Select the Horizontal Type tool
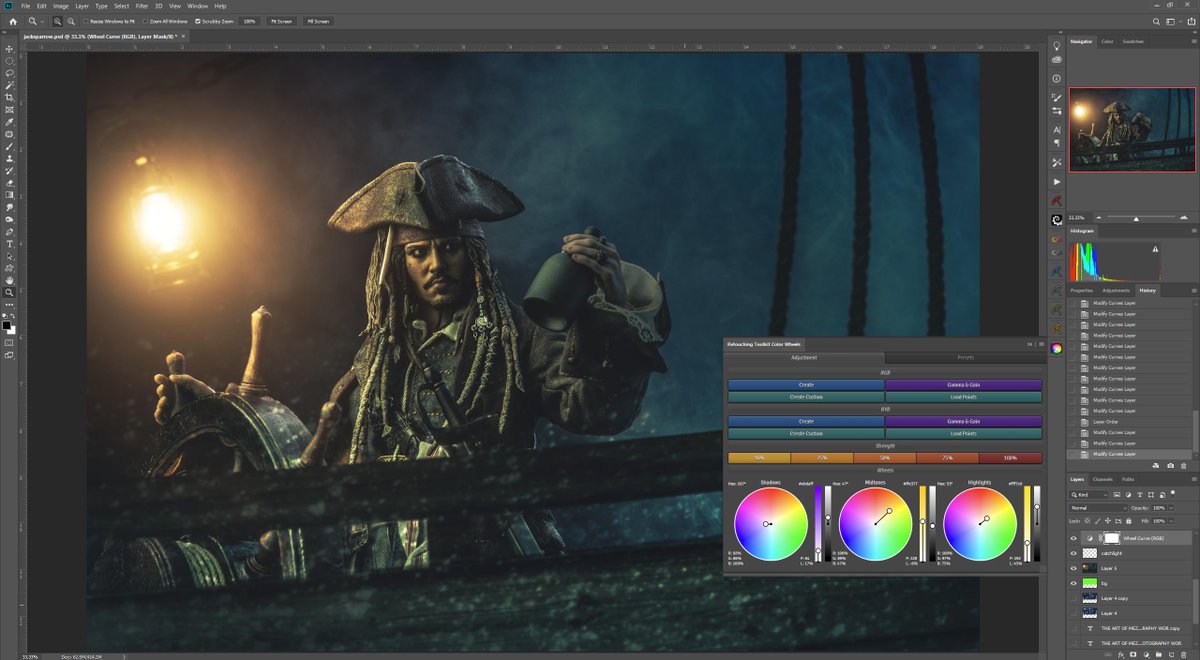 coord(10,244)
